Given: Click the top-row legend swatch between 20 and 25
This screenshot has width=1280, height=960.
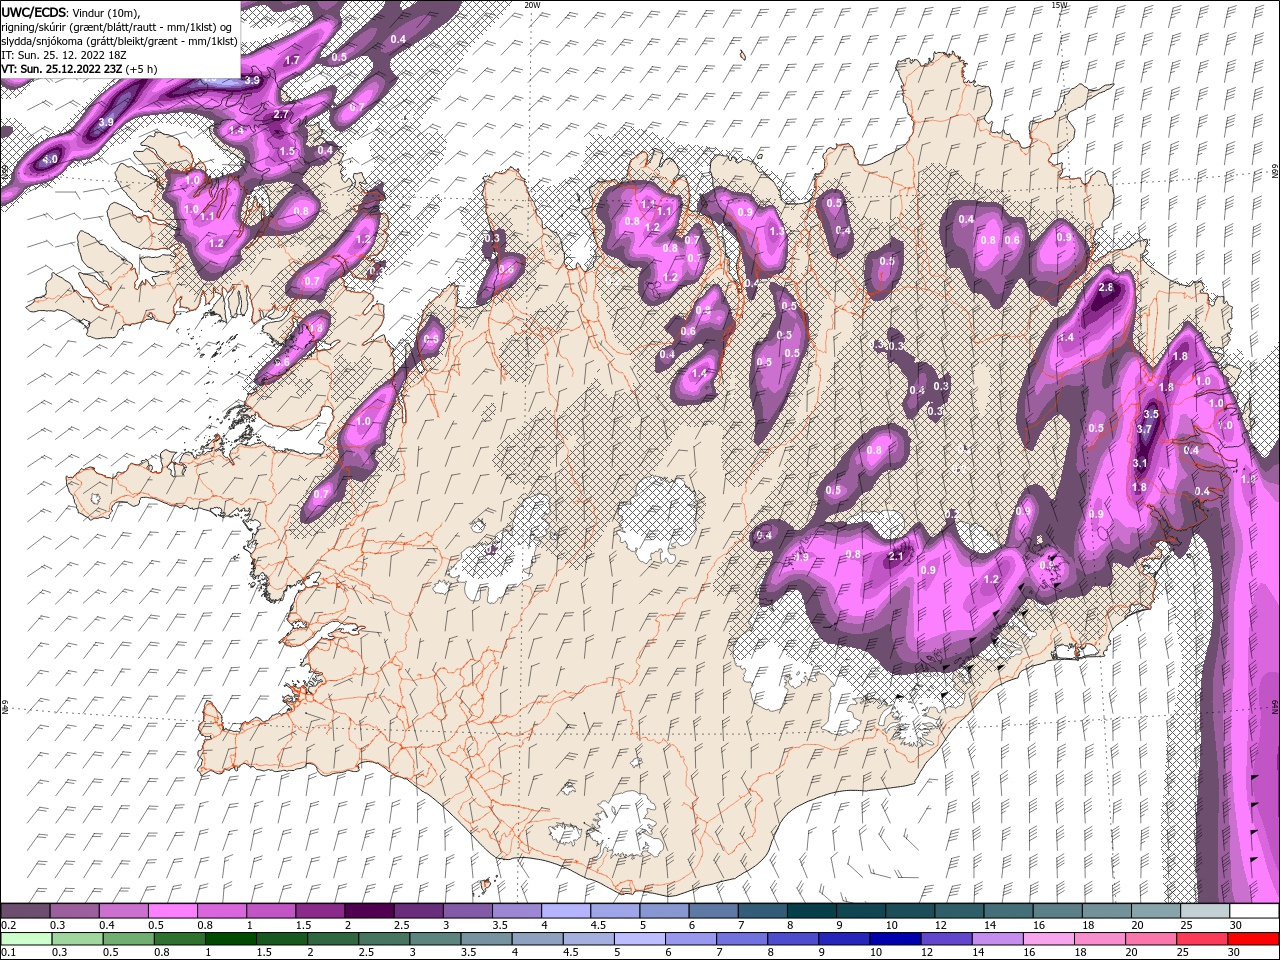Looking at the screenshot, I should 1156,911.
